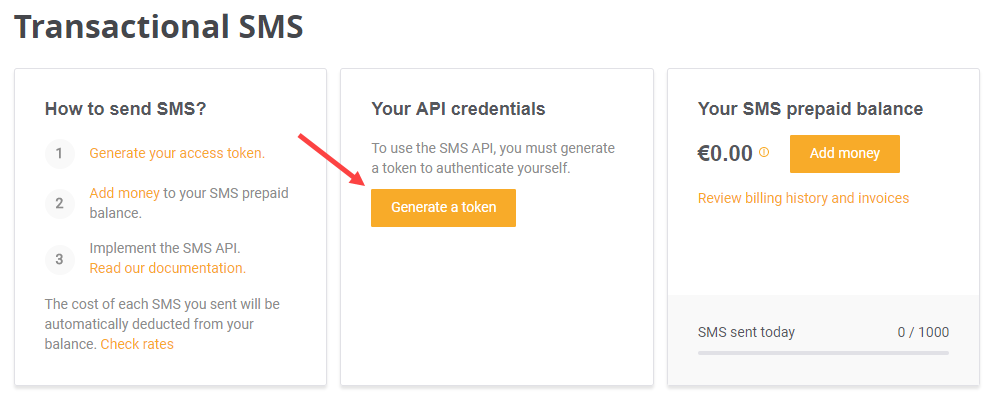Click the Your SMS prepaid balance heading

click(810, 109)
